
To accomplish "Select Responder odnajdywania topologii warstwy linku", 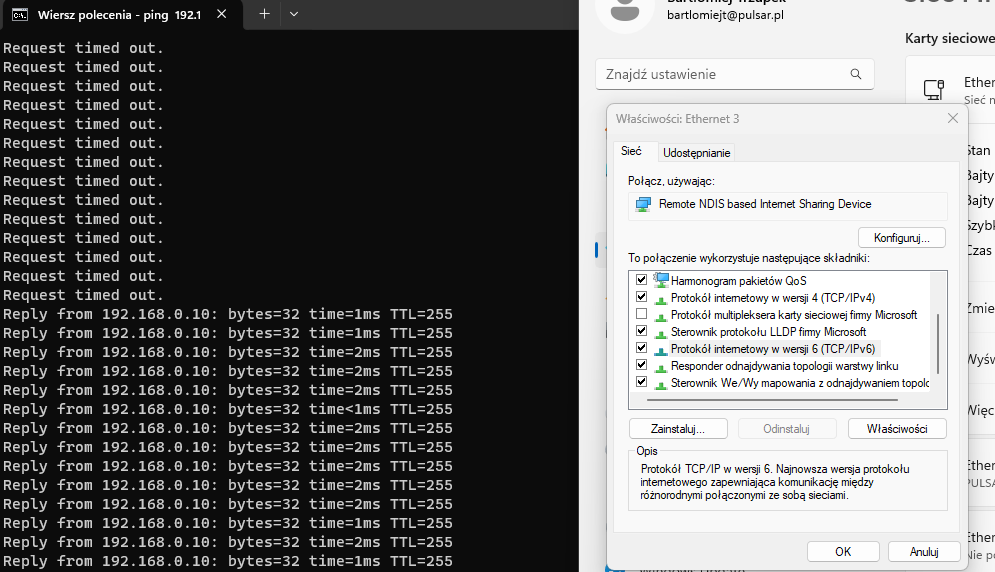I will (784, 366).
